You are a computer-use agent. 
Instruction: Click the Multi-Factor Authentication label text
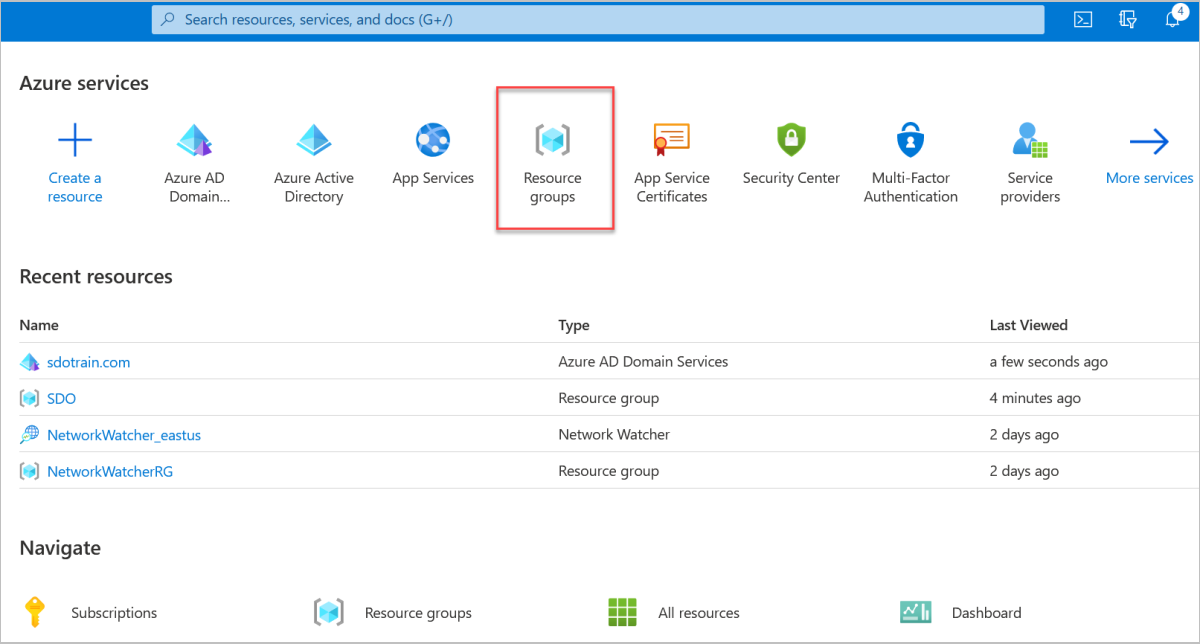[x=911, y=187]
